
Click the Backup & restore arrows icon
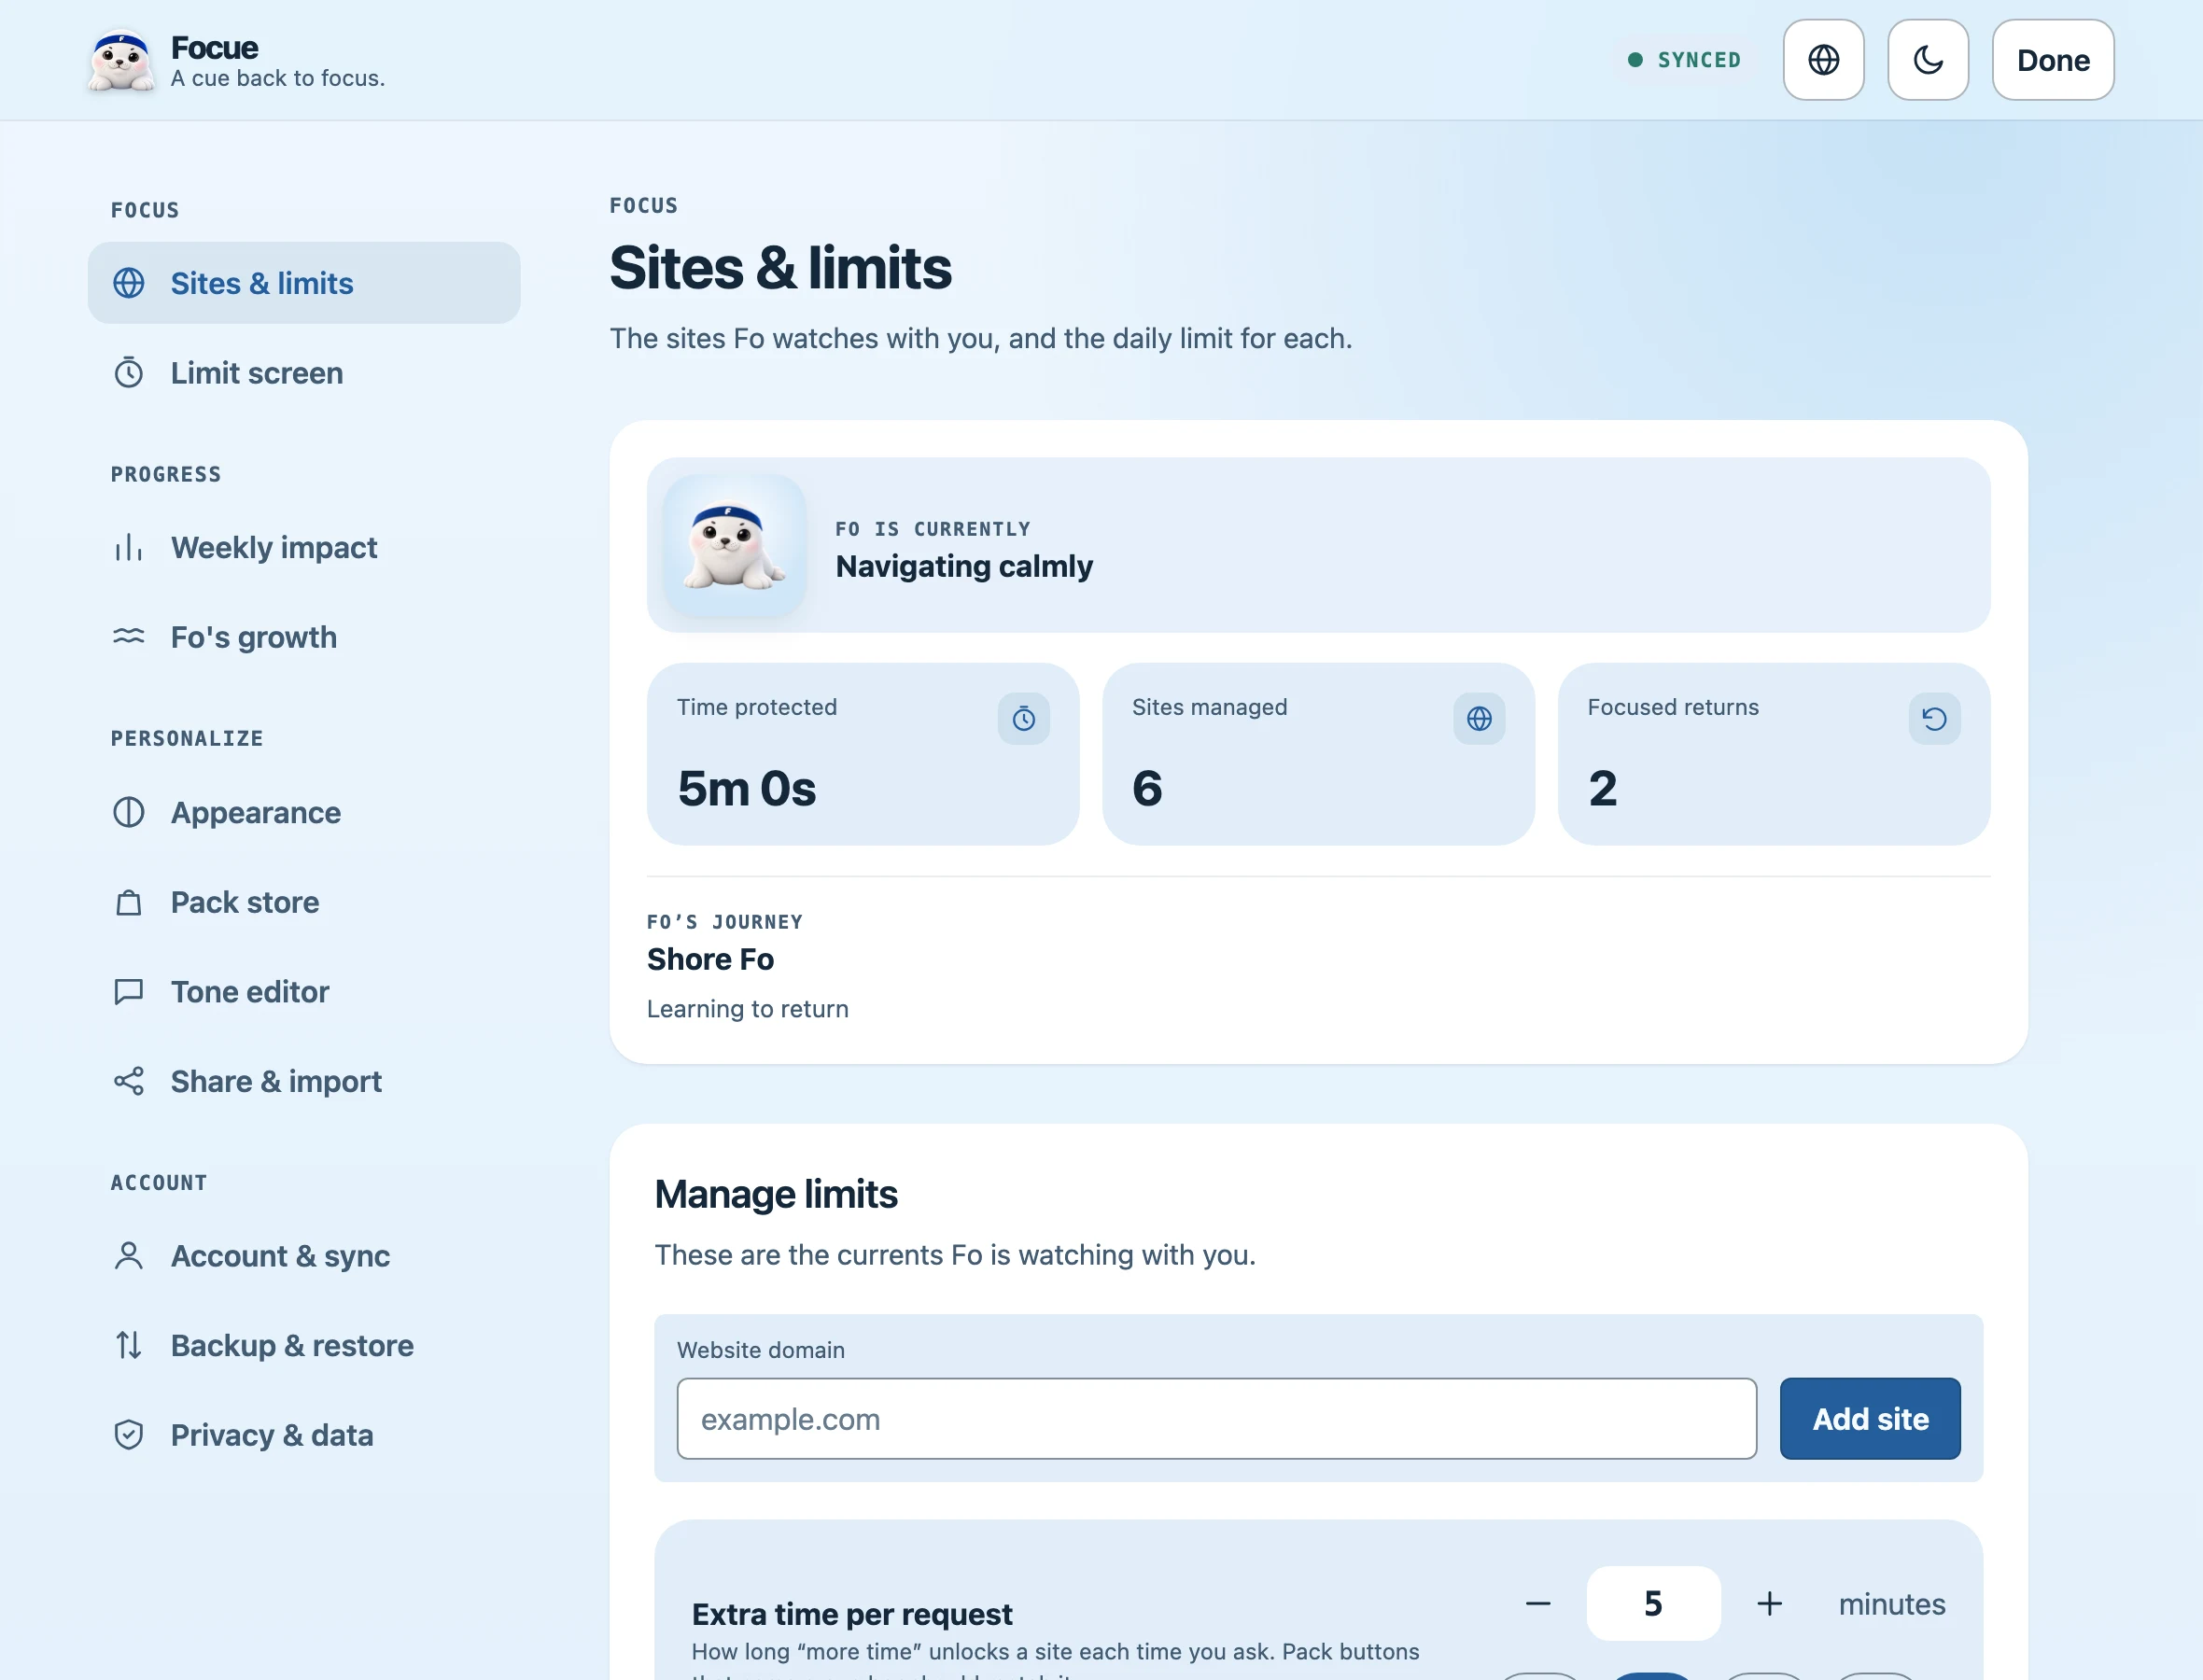pos(129,1345)
